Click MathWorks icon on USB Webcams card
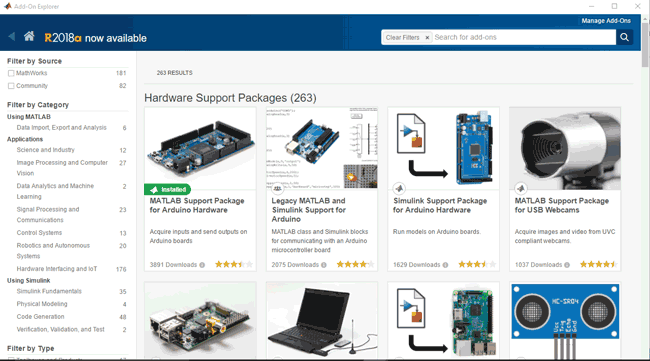The image size is (650, 361). (x=521, y=189)
